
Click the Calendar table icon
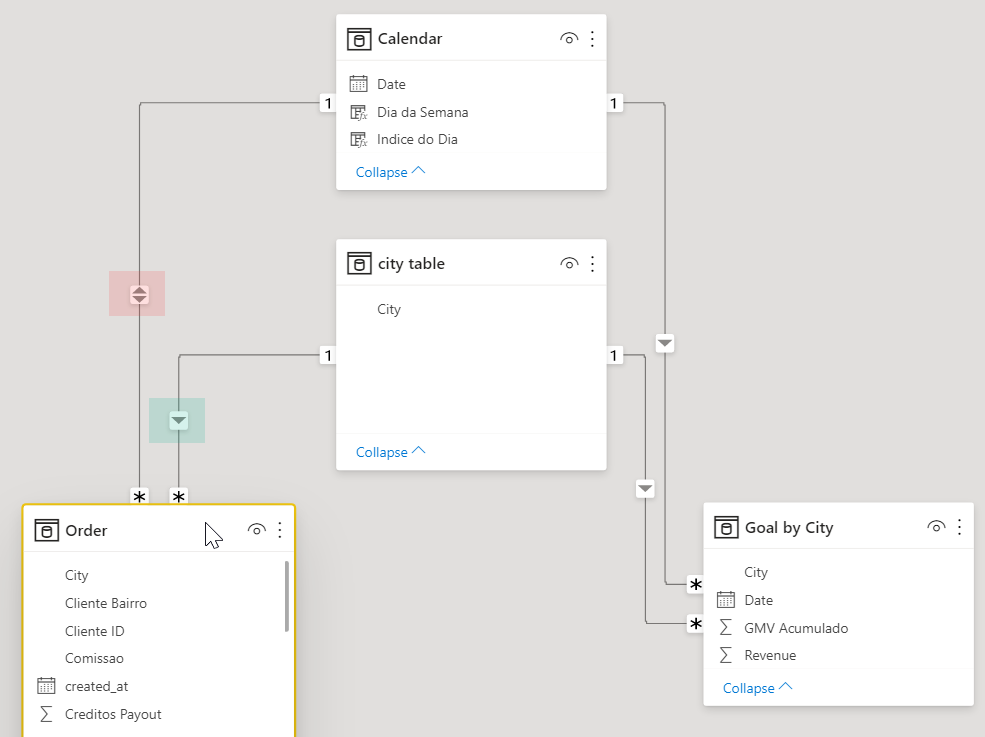click(359, 39)
